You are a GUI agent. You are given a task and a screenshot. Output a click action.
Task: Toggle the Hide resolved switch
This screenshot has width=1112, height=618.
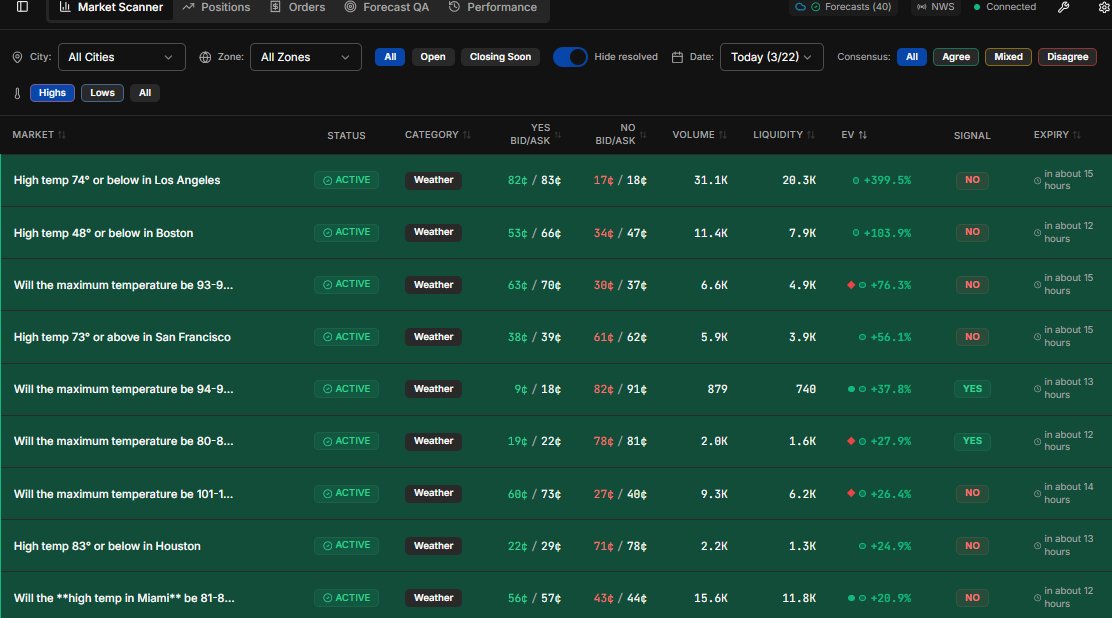point(570,57)
